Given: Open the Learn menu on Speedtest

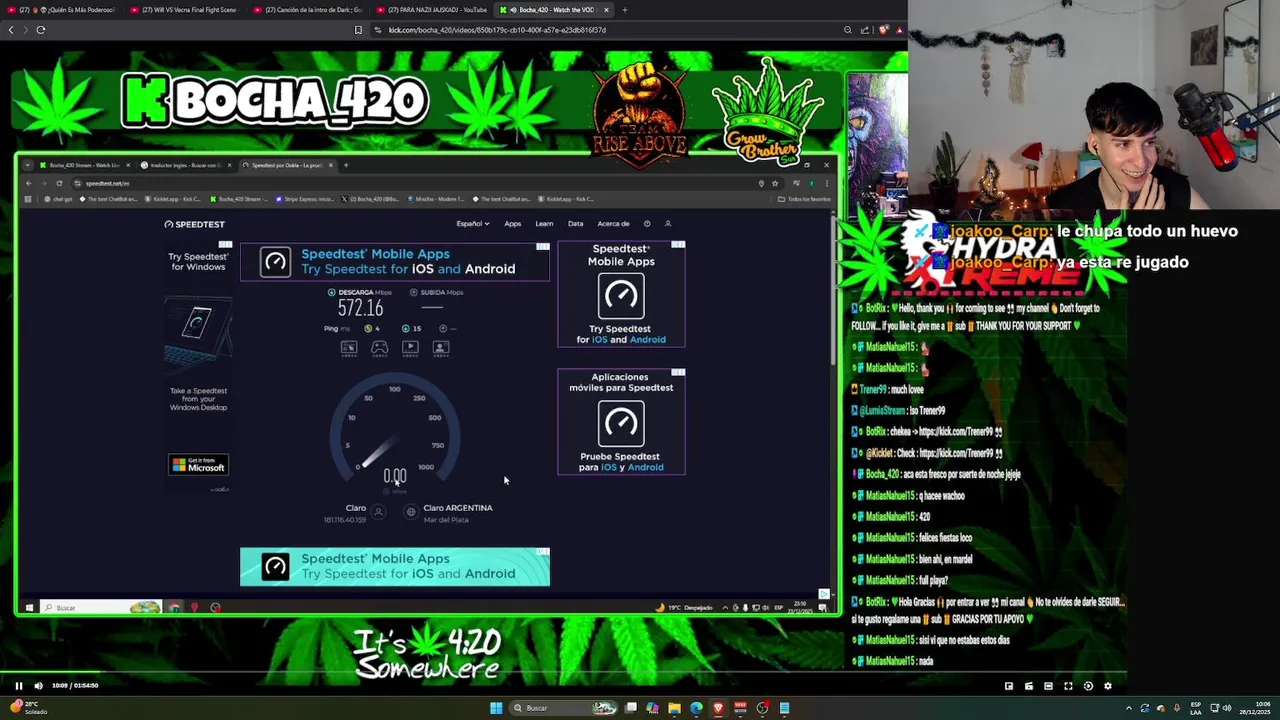Looking at the screenshot, I should click(544, 224).
